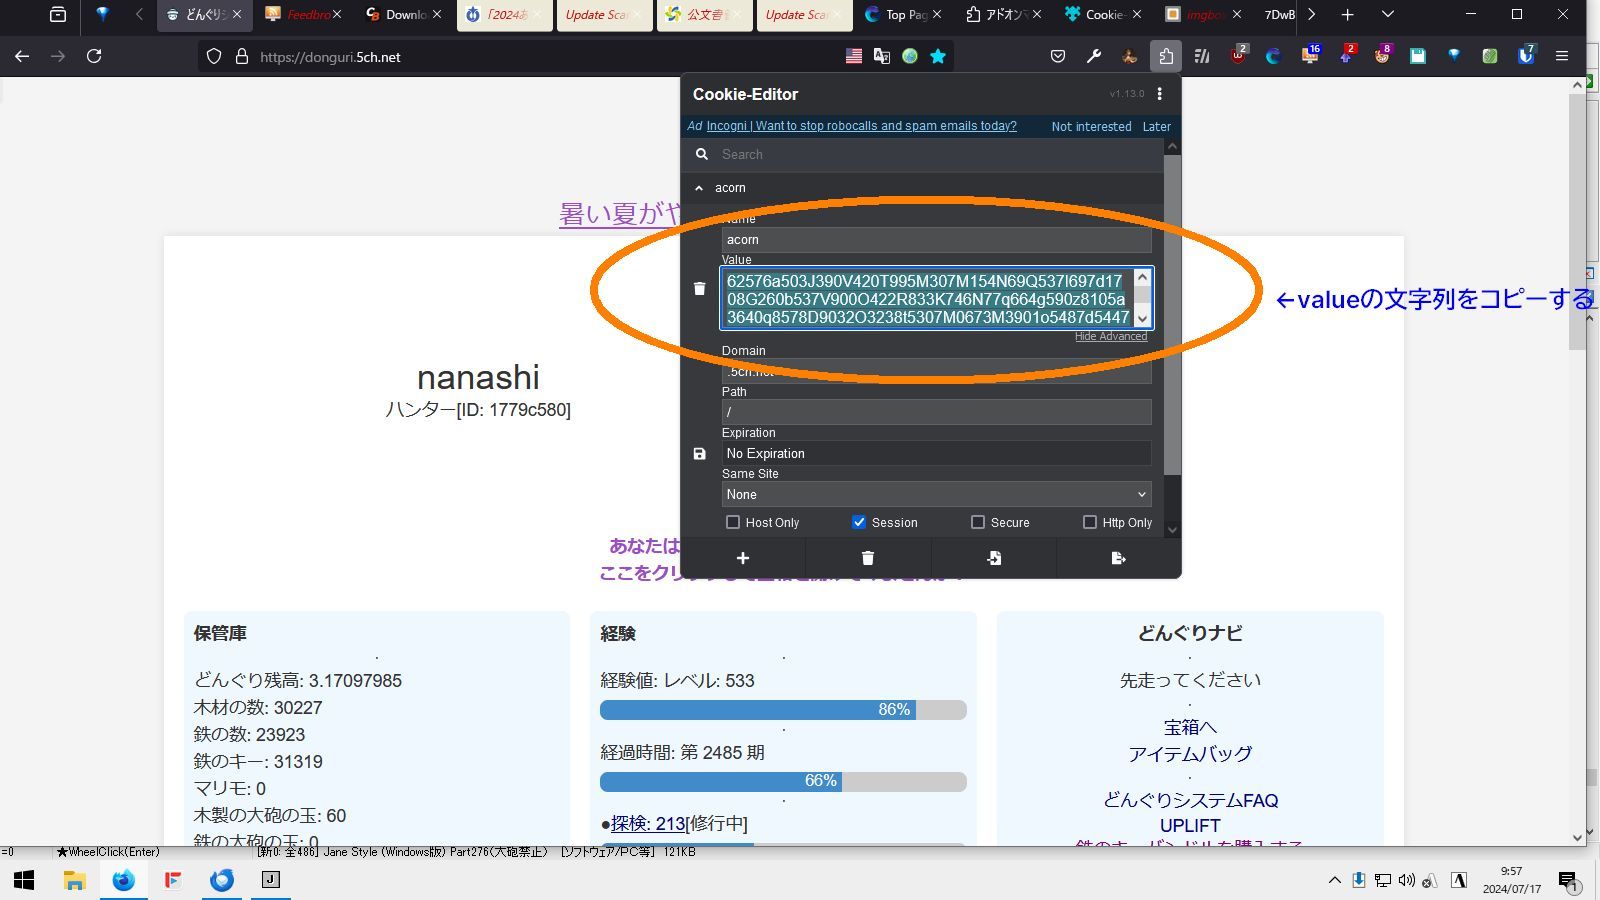This screenshot has width=1600, height=900.
Task: Click the J Jane Style taskbar icon
Action: tap(270, 880)
